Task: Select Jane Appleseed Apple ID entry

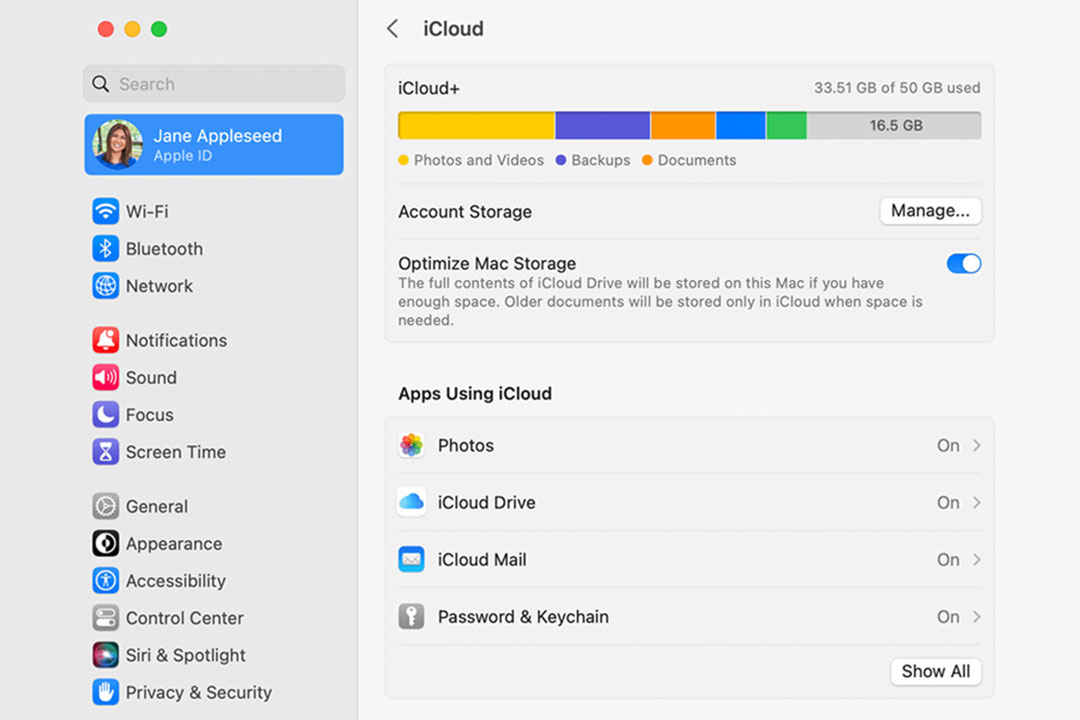Action: pyautogui.click(x=214, y=145)
